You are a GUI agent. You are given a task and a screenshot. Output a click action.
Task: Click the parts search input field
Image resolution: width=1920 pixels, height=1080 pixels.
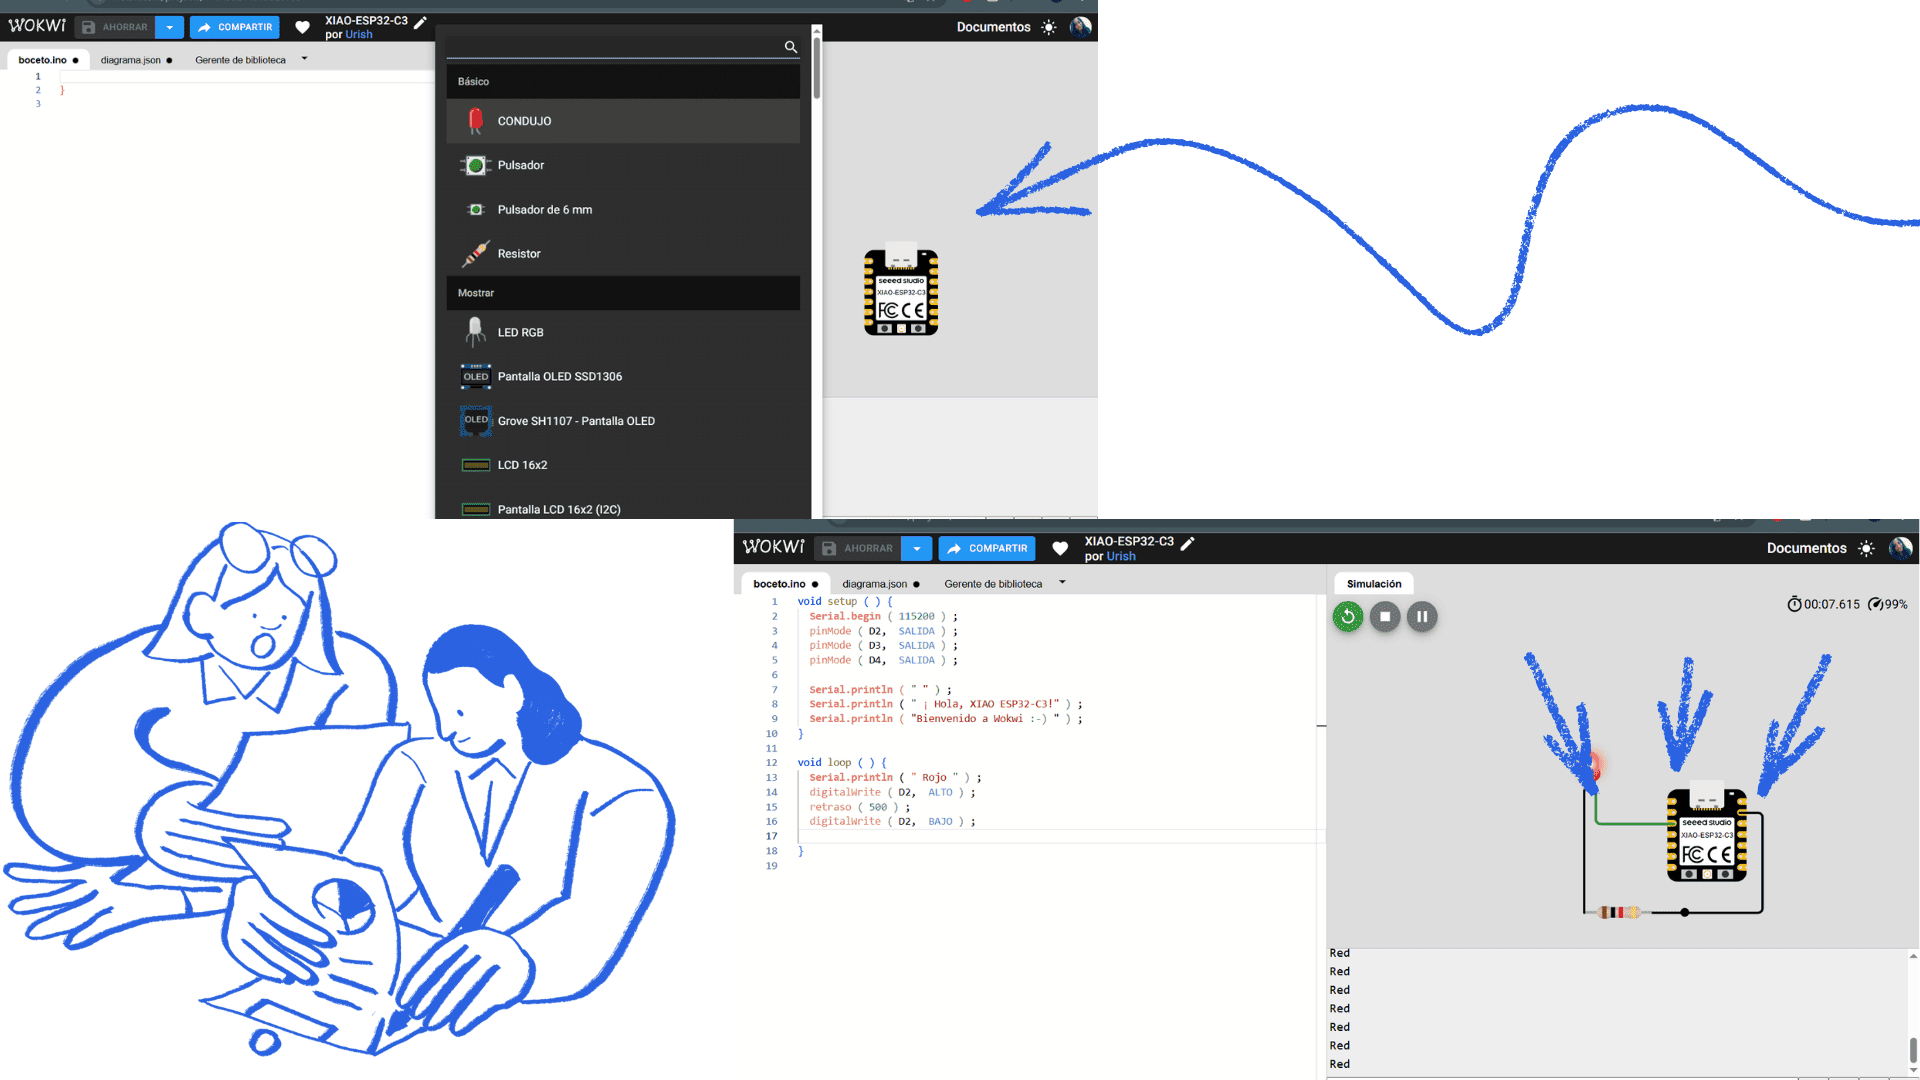(614, 47)
